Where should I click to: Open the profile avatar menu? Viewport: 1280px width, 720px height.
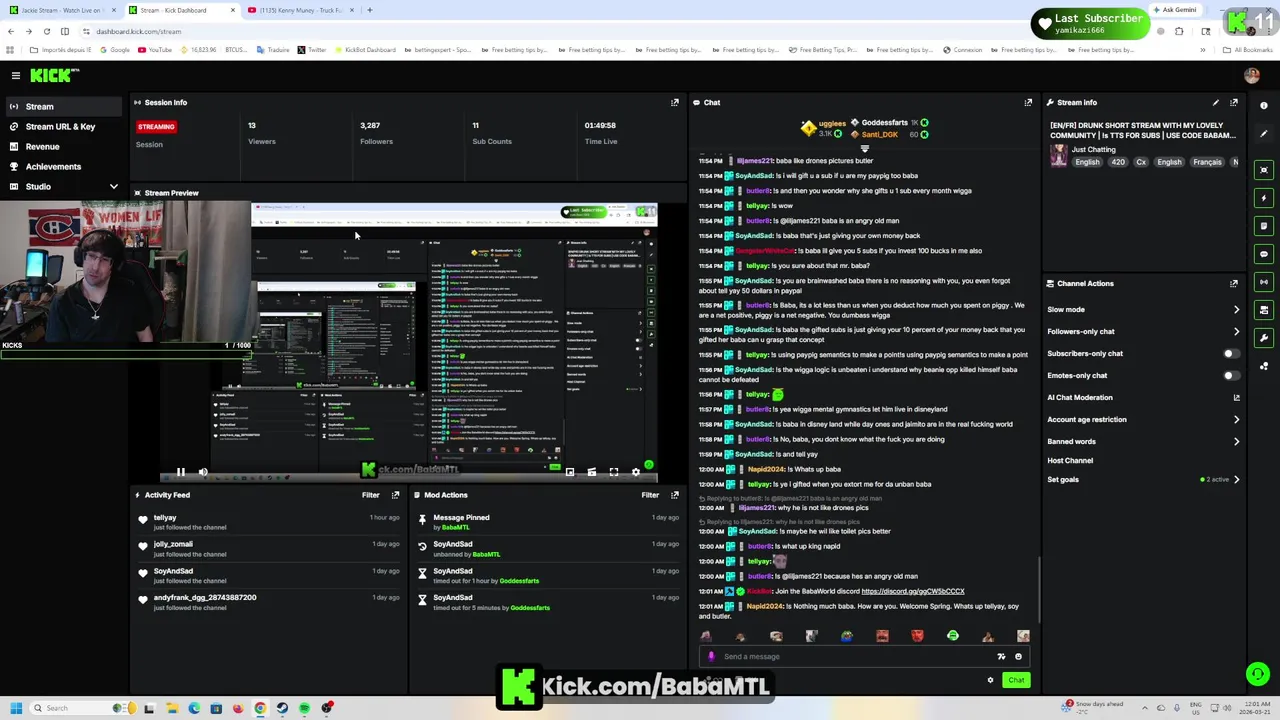click(x=1252, y=75)
